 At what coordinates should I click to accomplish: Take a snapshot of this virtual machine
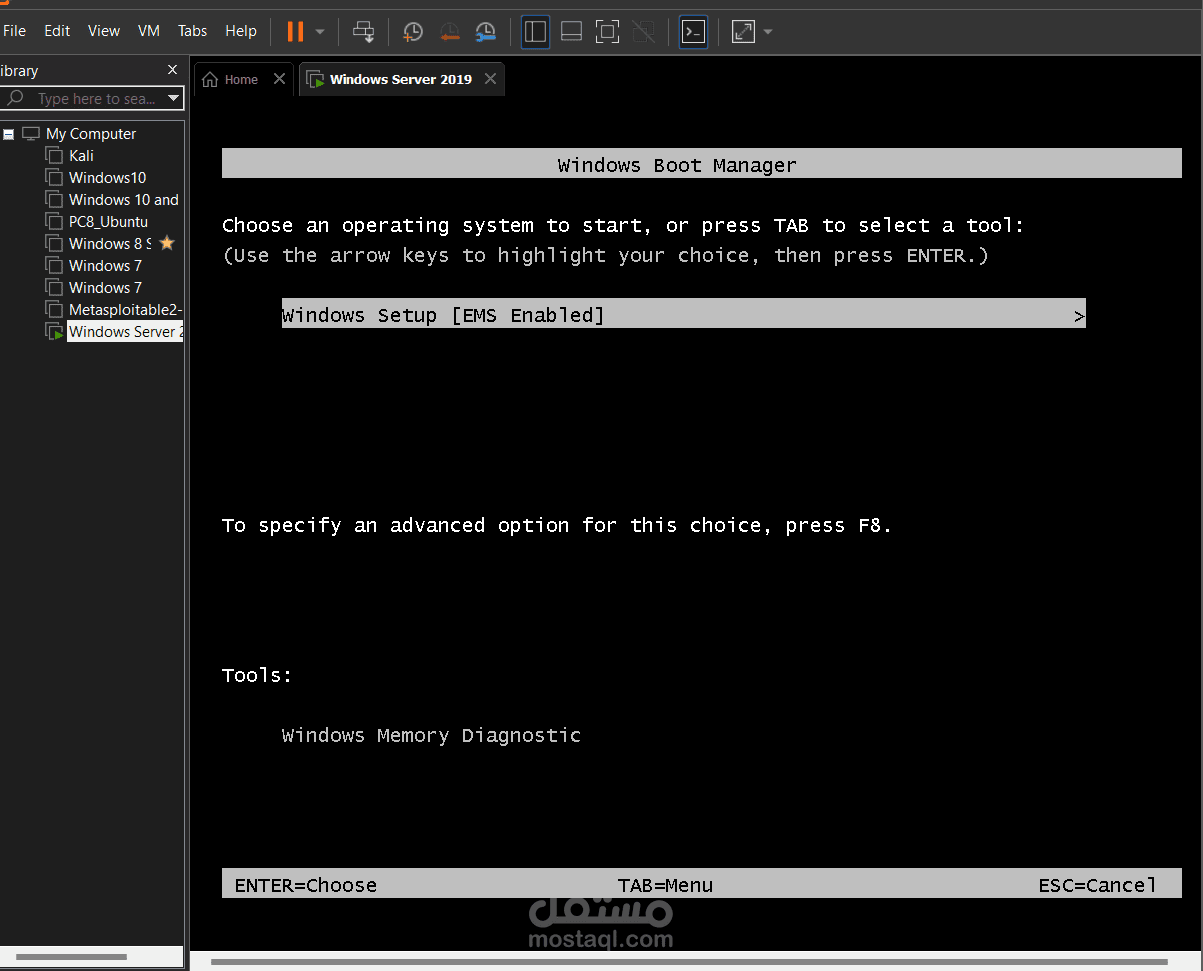(x=413, y=32)
